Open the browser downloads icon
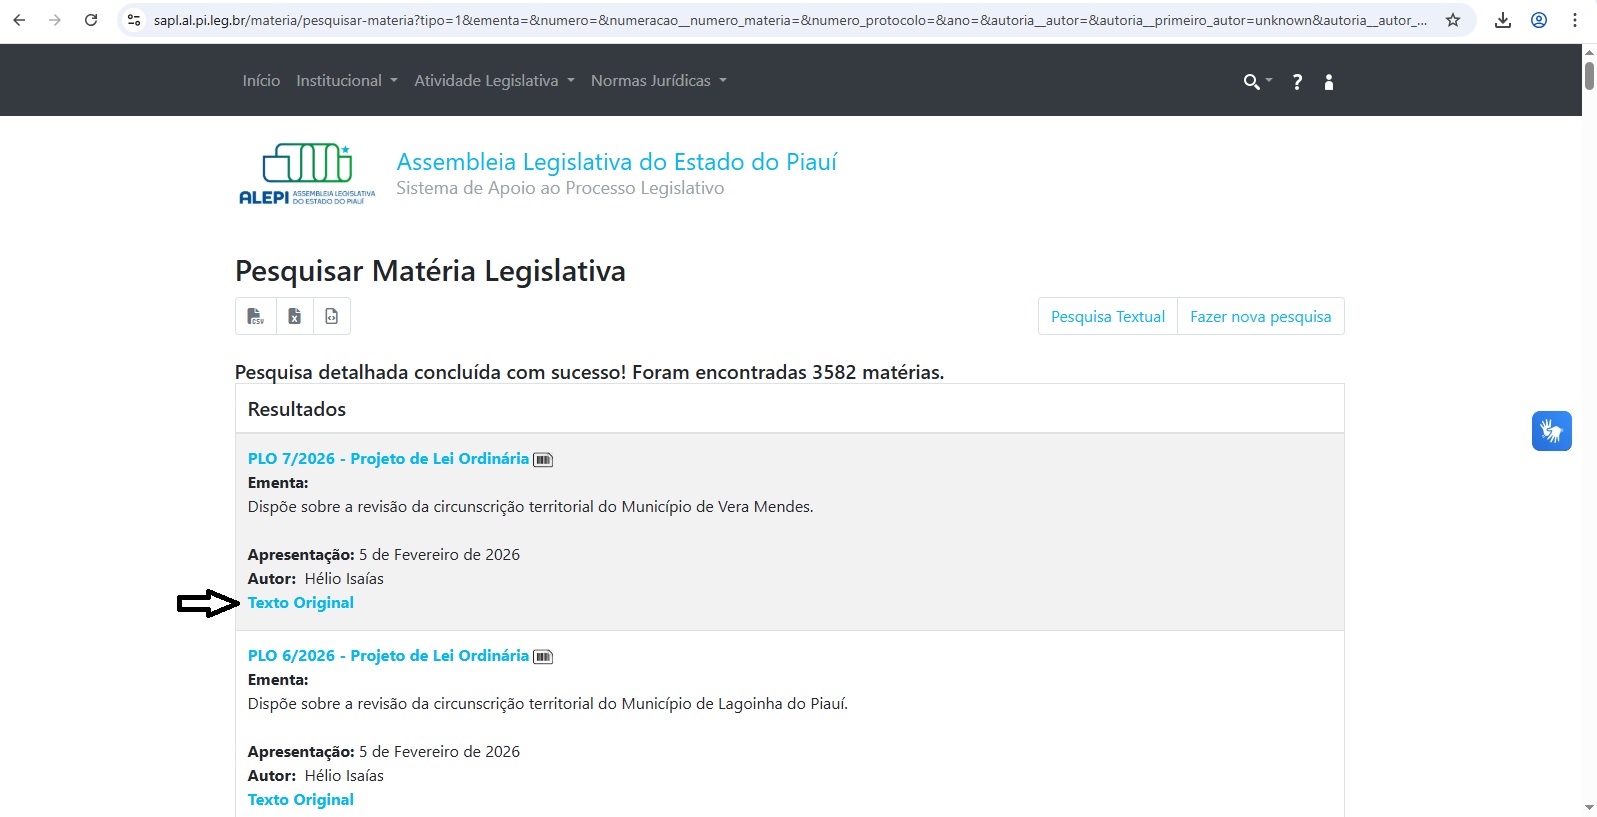This screenshot has width=1597, height=817. [1502, 20]
